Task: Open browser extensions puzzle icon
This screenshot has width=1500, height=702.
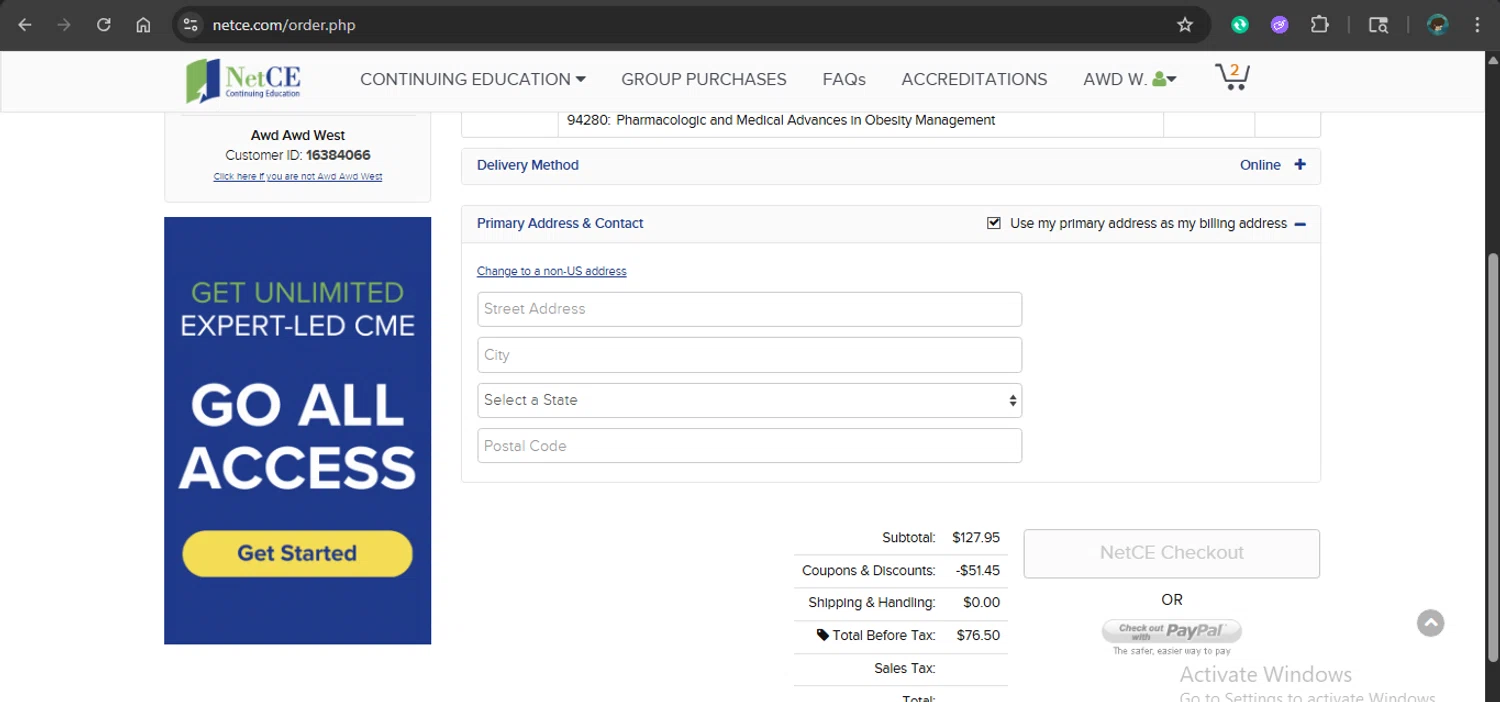Action: point(1320,25)
